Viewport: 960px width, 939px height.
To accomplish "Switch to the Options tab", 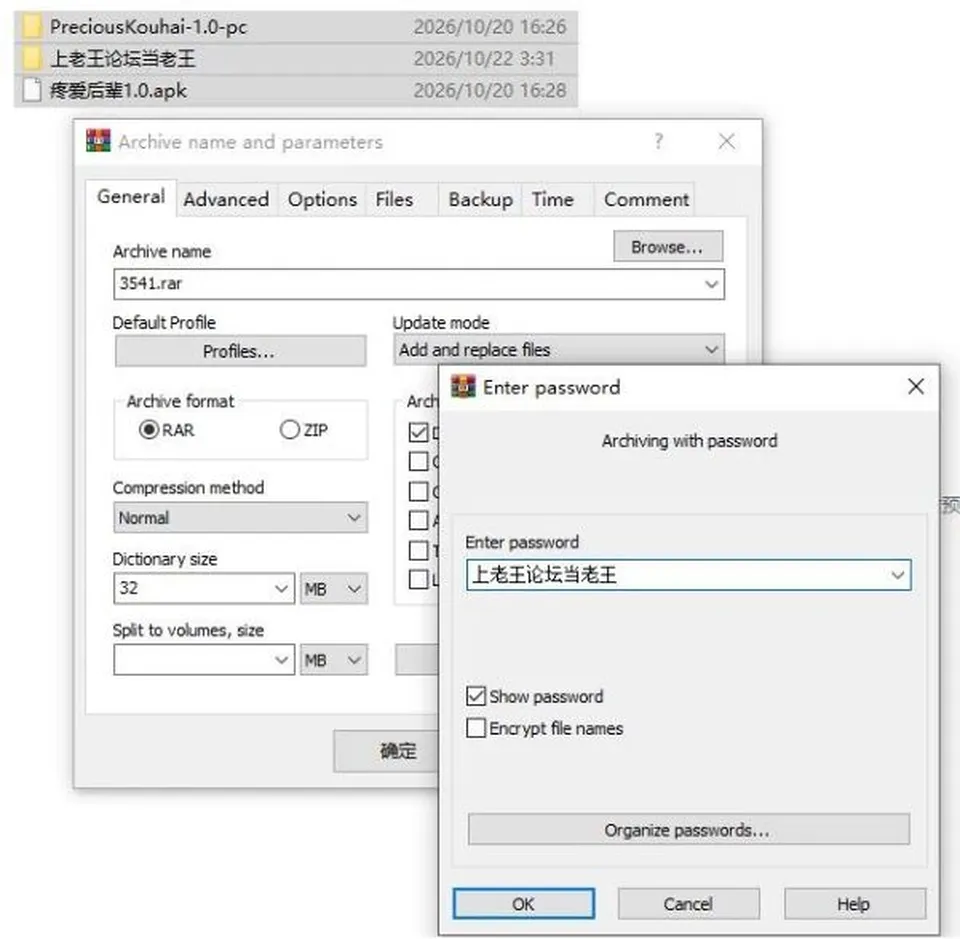I will (322, 200).
